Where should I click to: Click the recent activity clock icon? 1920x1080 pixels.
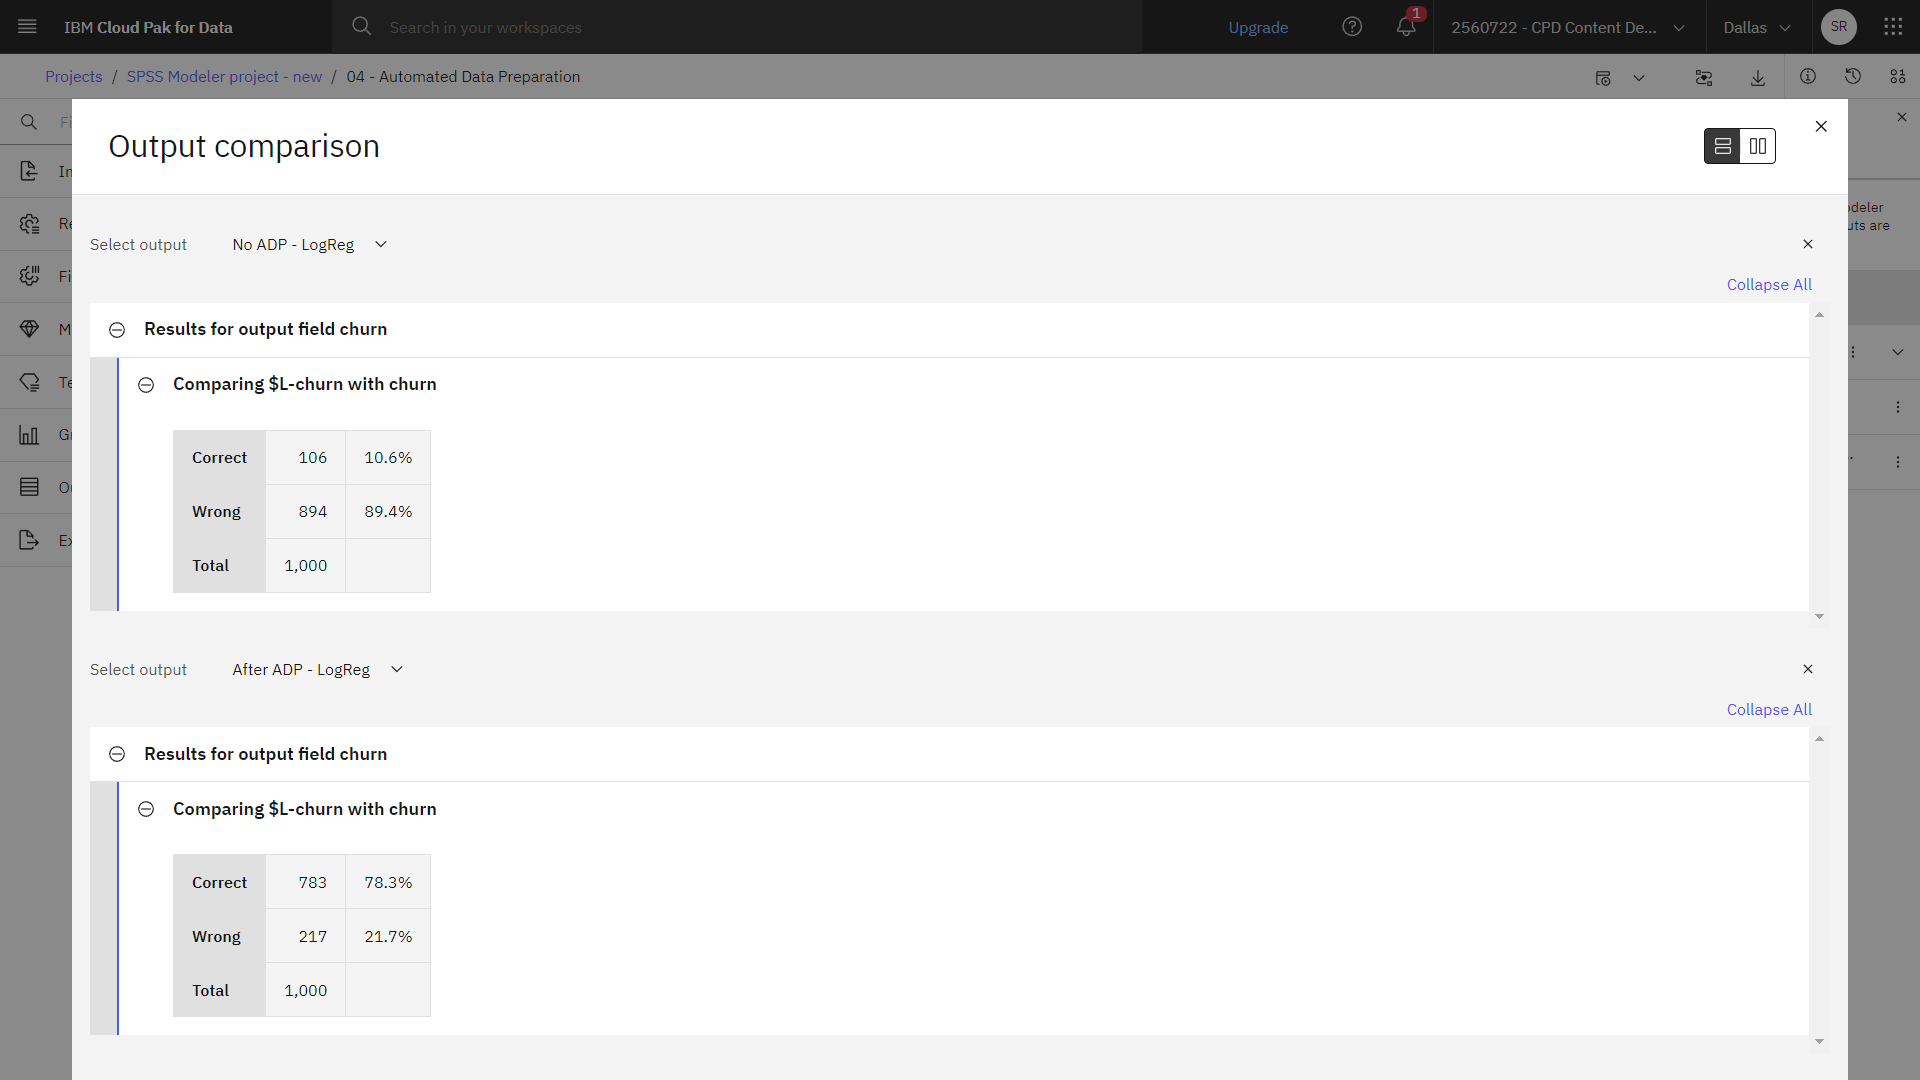(1853, 76)
